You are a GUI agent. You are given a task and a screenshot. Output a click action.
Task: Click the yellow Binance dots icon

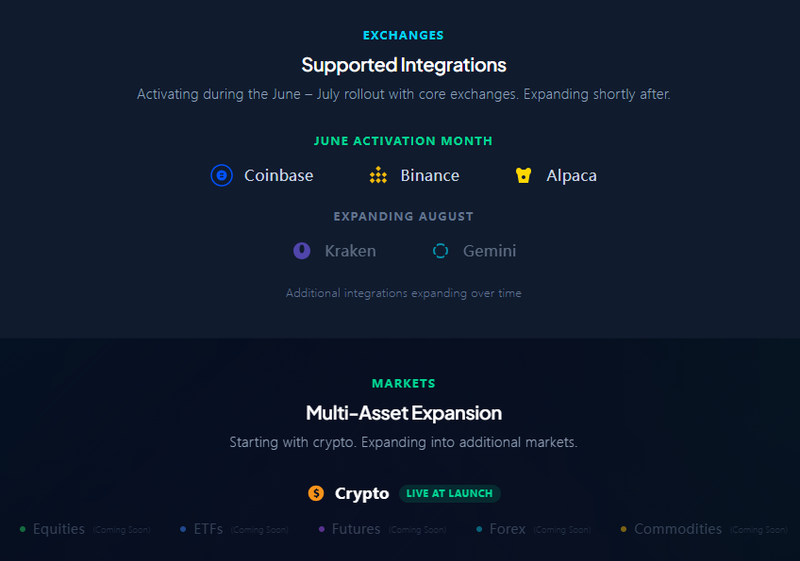click(x=378, y=175)
